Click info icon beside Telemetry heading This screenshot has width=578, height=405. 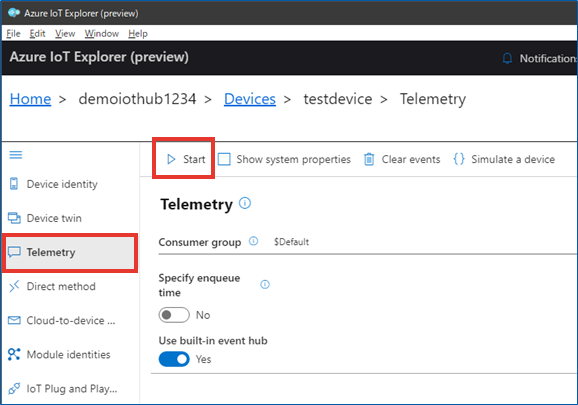pos(245,203)
